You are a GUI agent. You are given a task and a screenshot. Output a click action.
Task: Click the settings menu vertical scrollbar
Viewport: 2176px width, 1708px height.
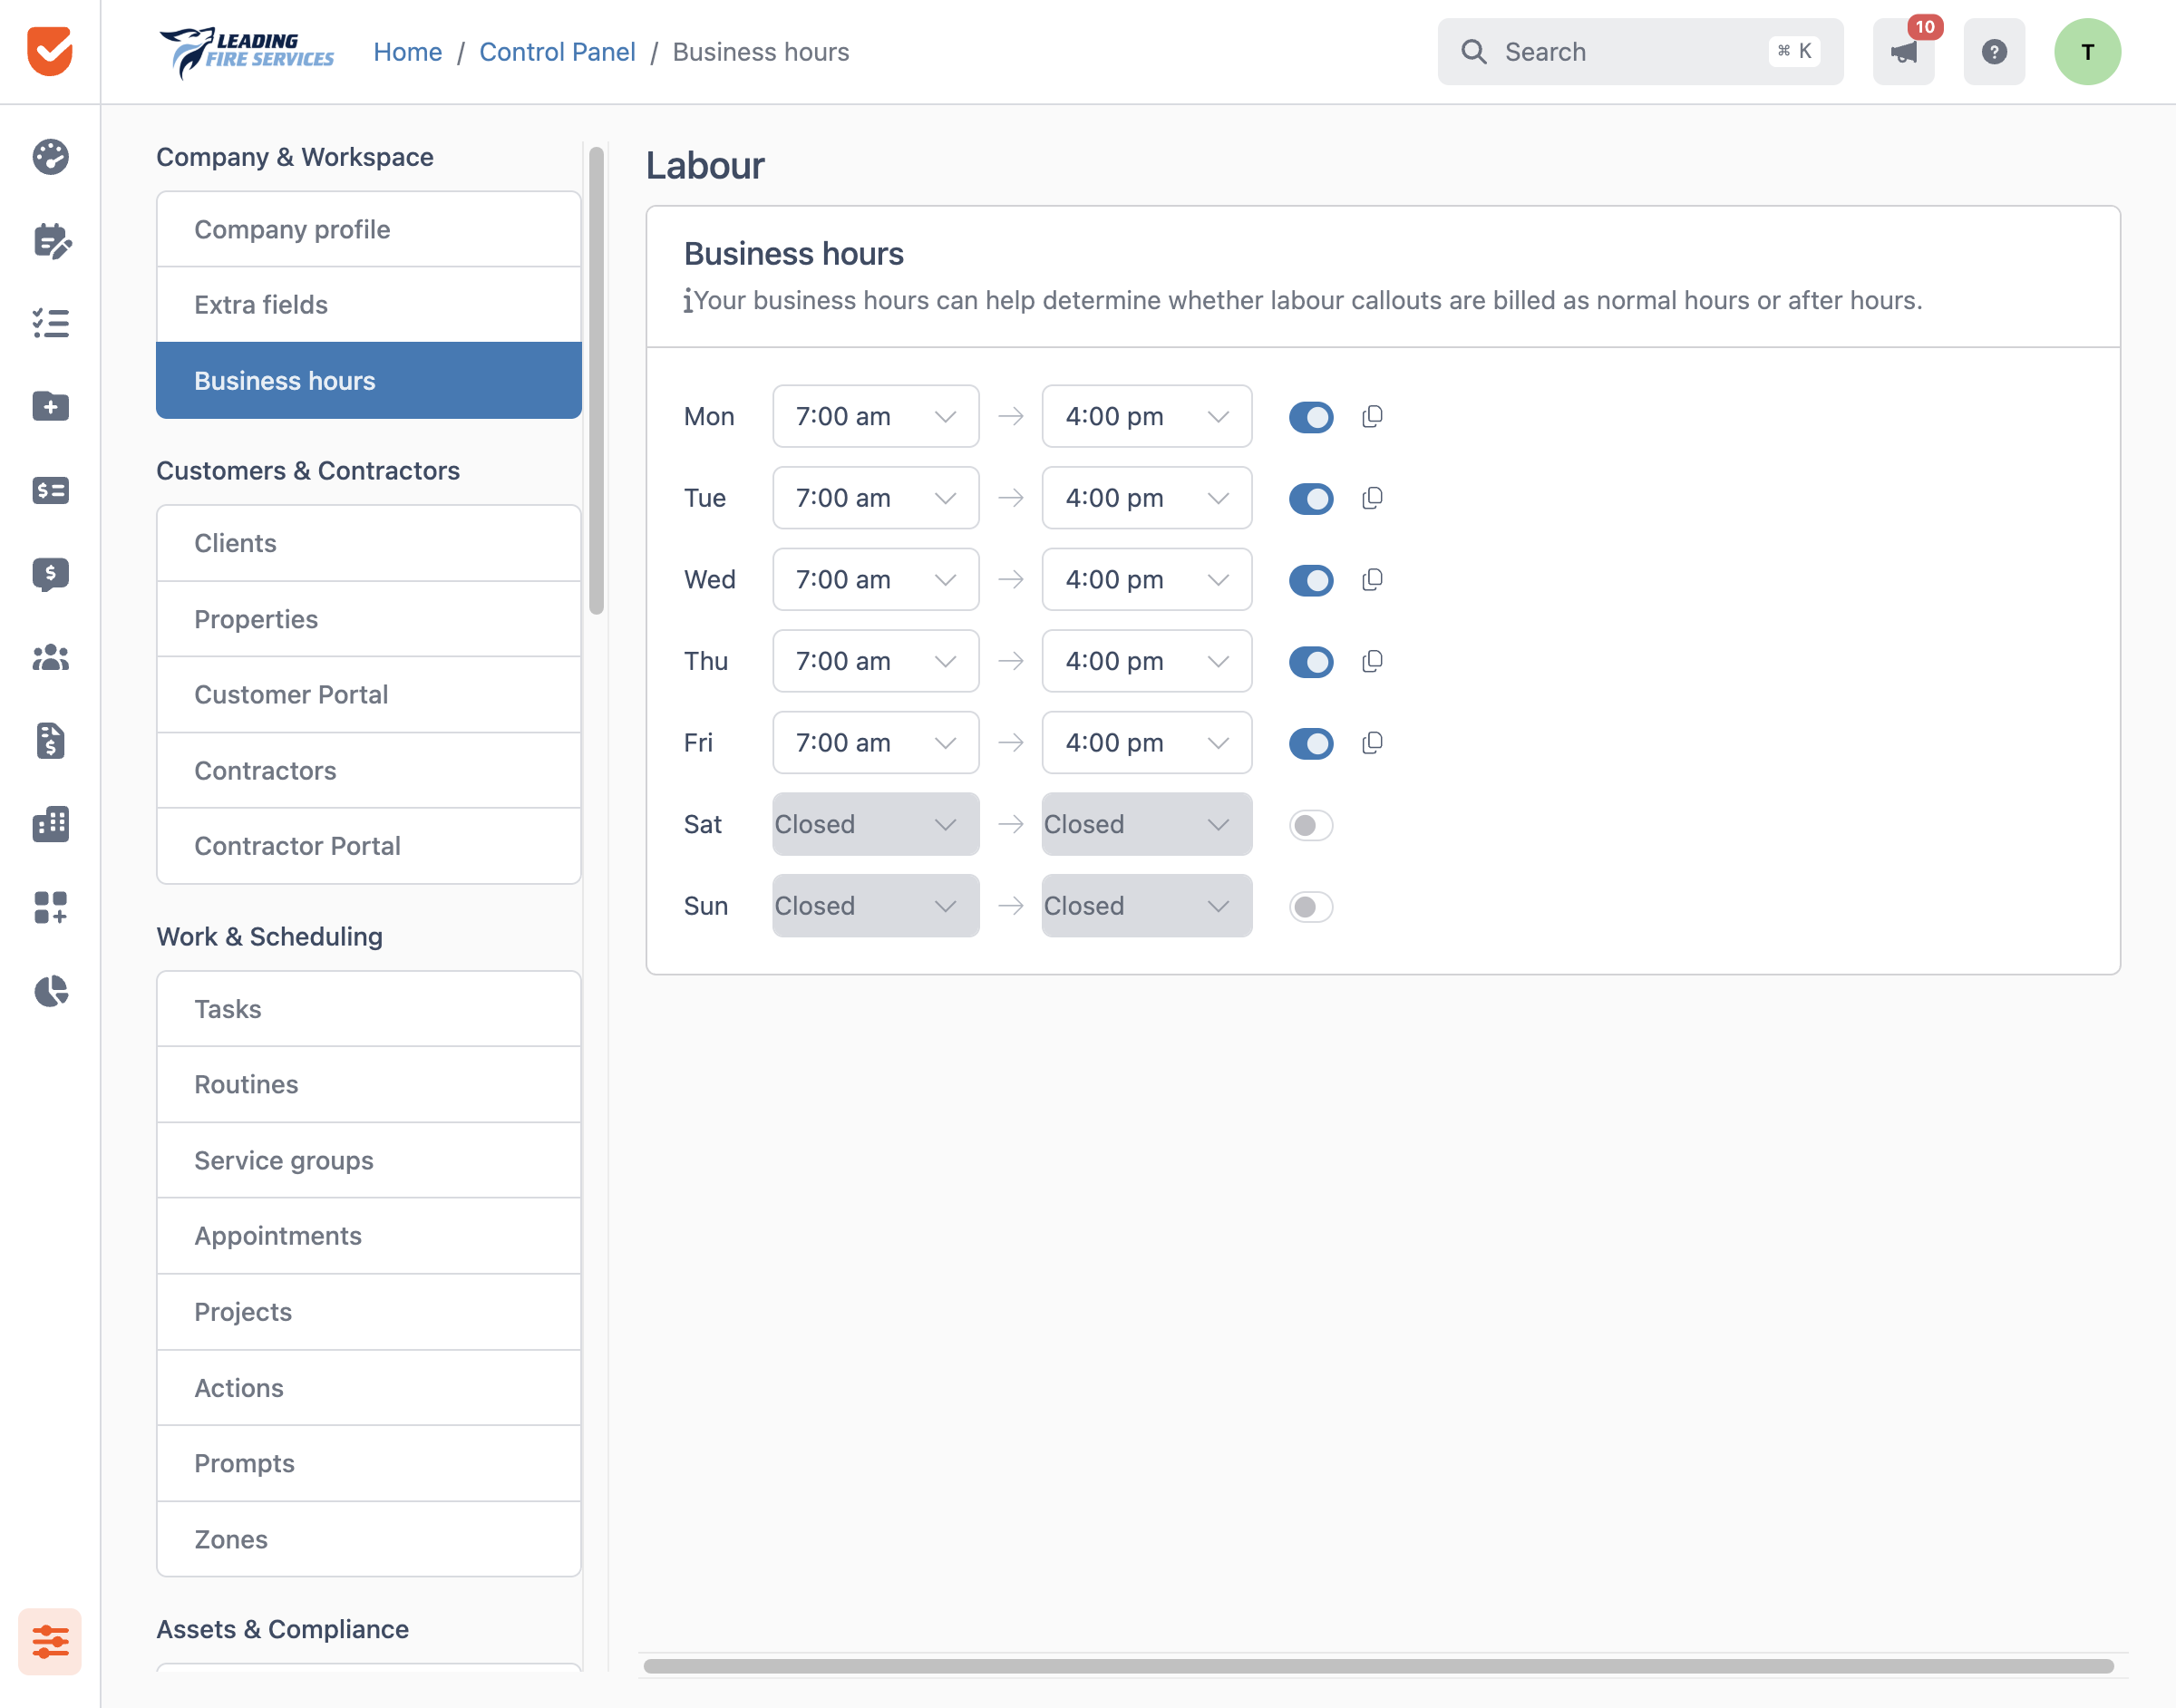[x=597, y=381]
